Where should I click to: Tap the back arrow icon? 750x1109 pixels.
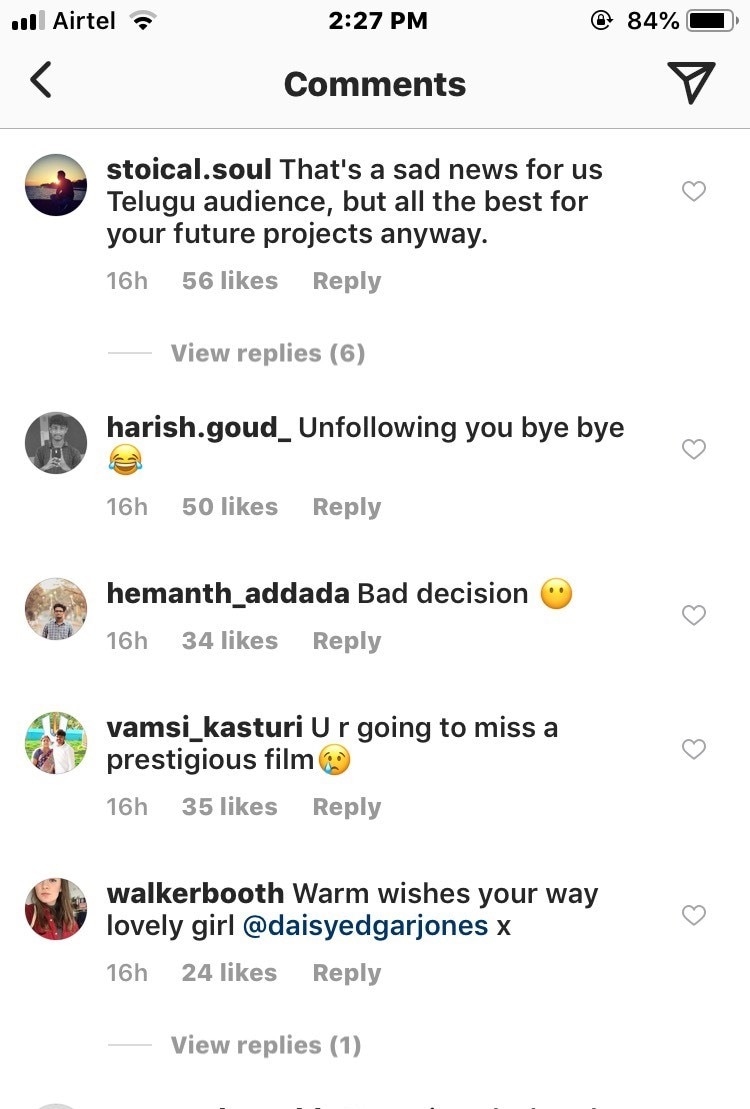click(x=41, y=81)
